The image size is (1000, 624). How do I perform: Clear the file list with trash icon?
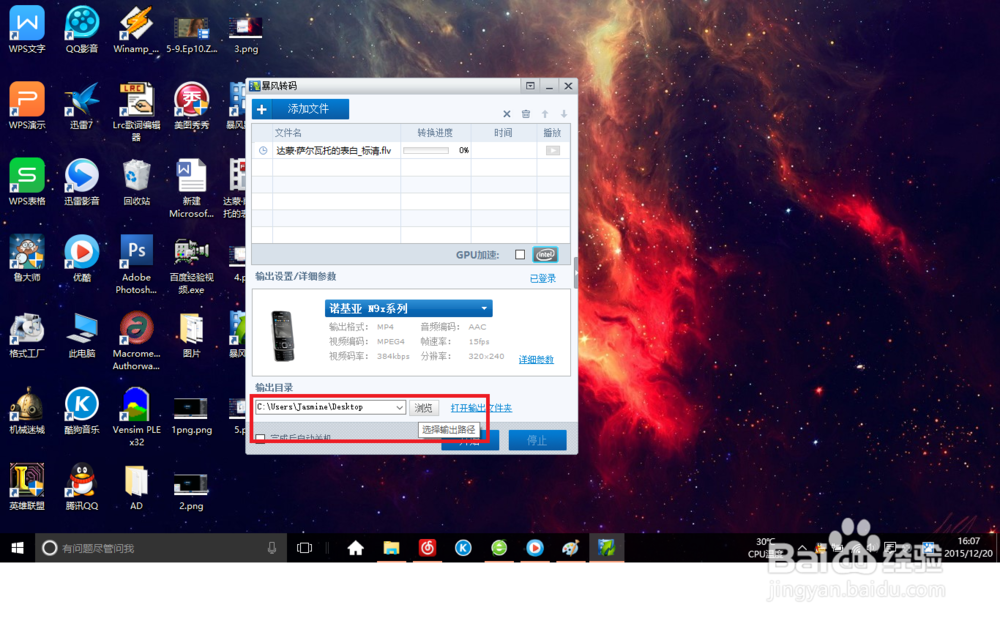526,114
